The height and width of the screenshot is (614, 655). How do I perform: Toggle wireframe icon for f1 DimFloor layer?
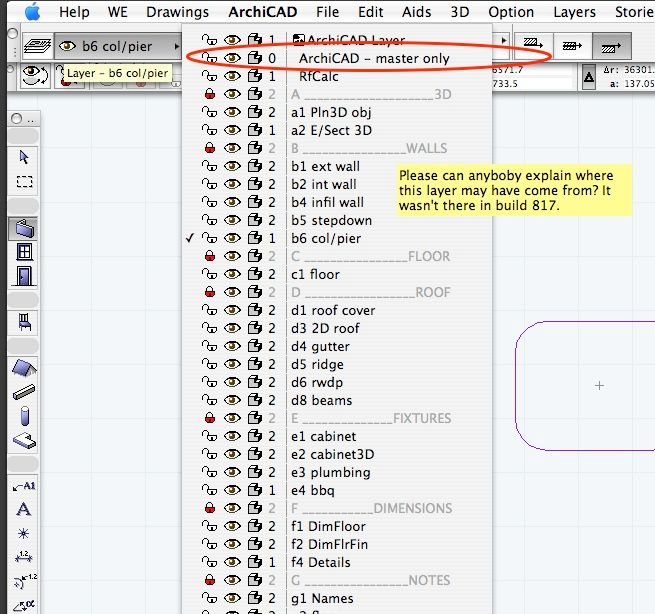[255, 526]
